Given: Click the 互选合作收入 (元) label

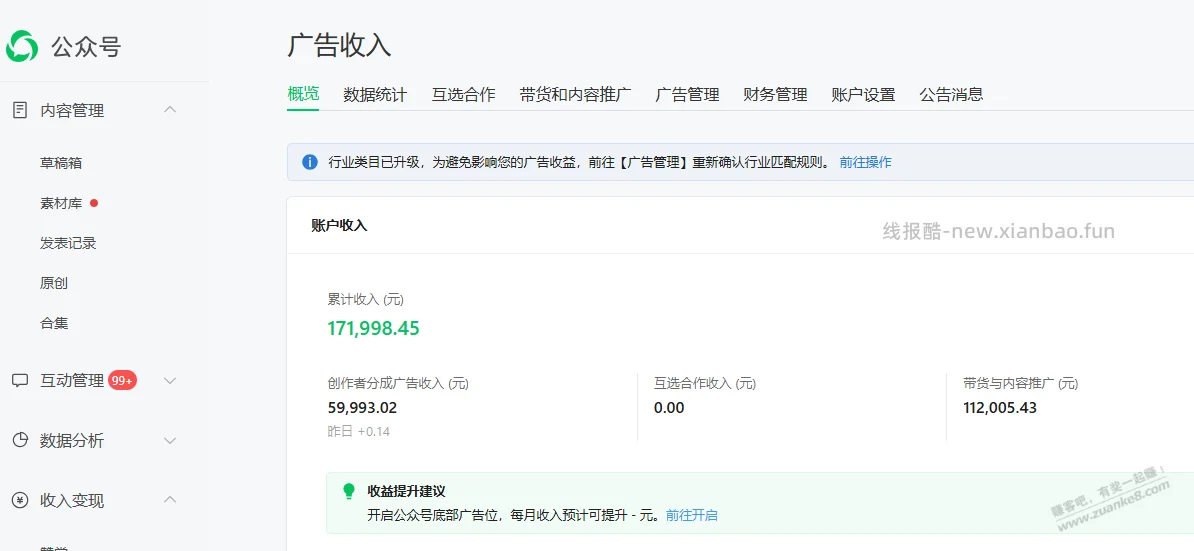Looking at the screenshot, I should pos(705,384).
